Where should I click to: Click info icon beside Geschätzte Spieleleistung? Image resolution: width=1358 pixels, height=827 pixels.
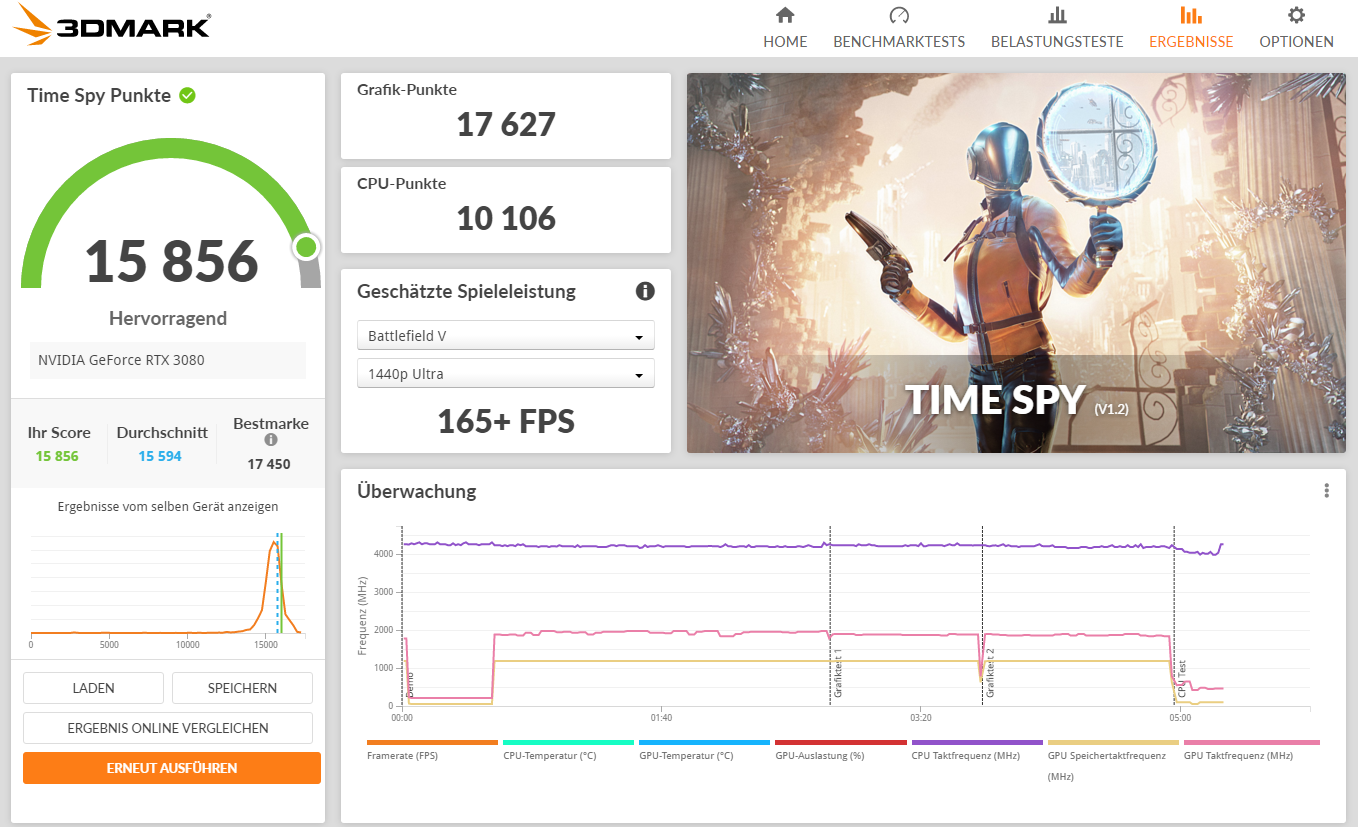[645, 291]
